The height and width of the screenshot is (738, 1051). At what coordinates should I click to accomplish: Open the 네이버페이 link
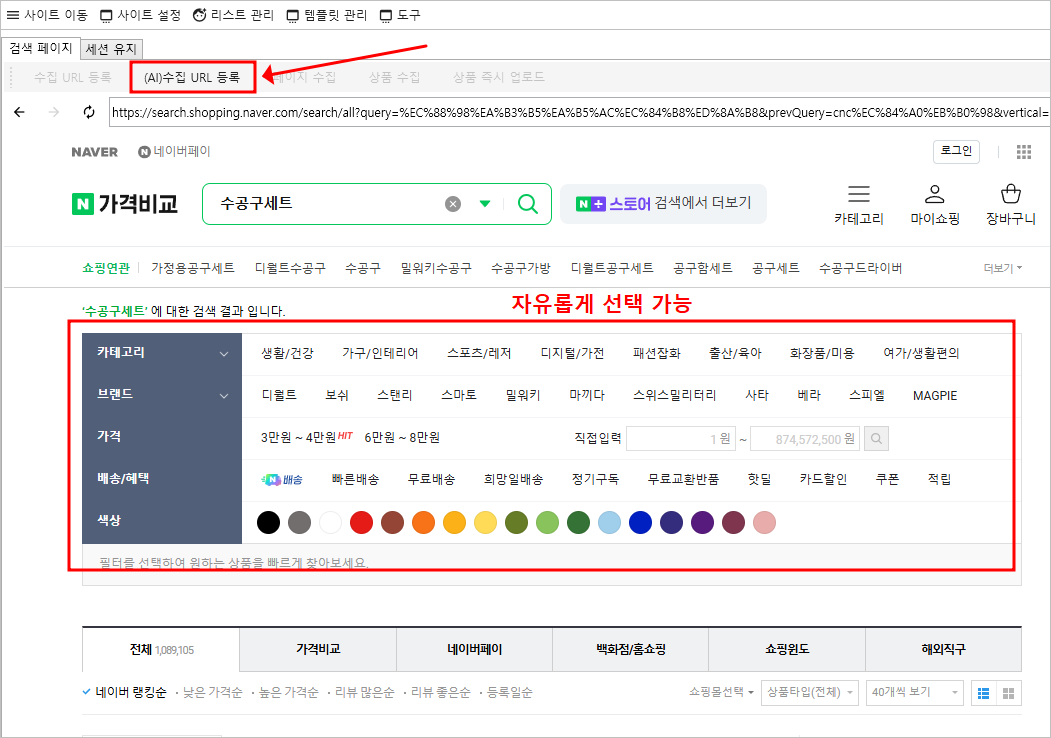pos(174,152)
